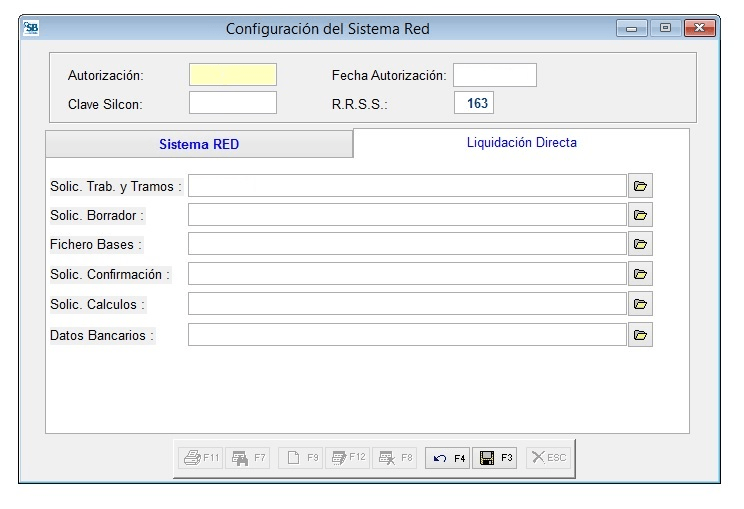Browse folder for Fichero Bases
The width and height of the screenshot is (744, 509).
tap(640, 244)
